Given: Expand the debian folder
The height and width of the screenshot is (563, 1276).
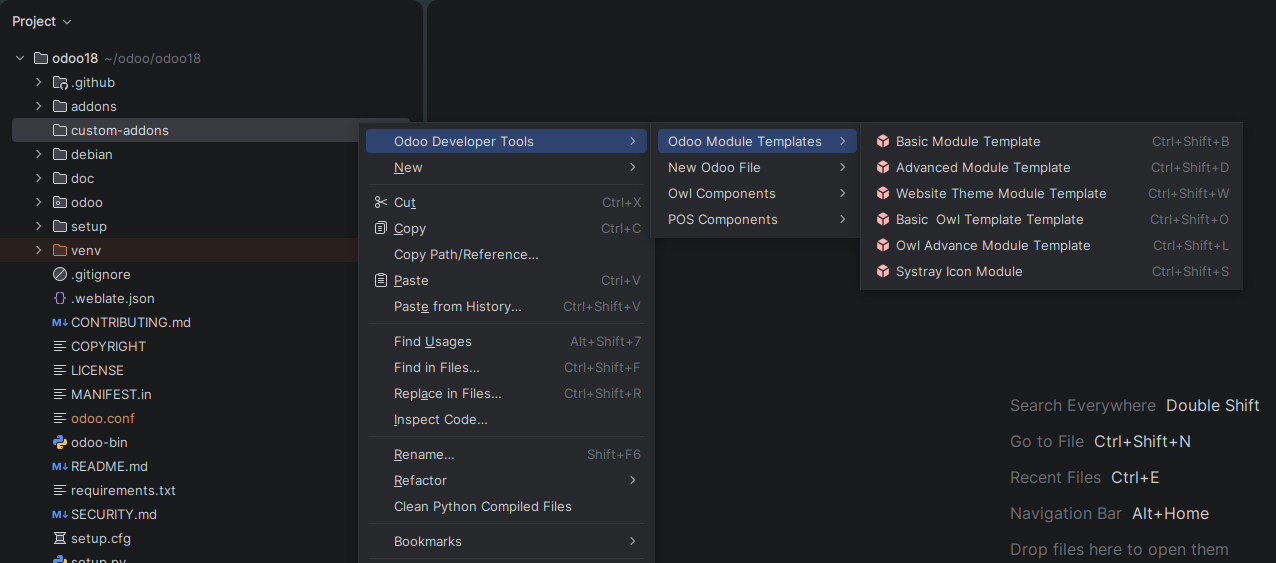Looking at the screenshot, I should pyautogui.click(x=39, y=154).
